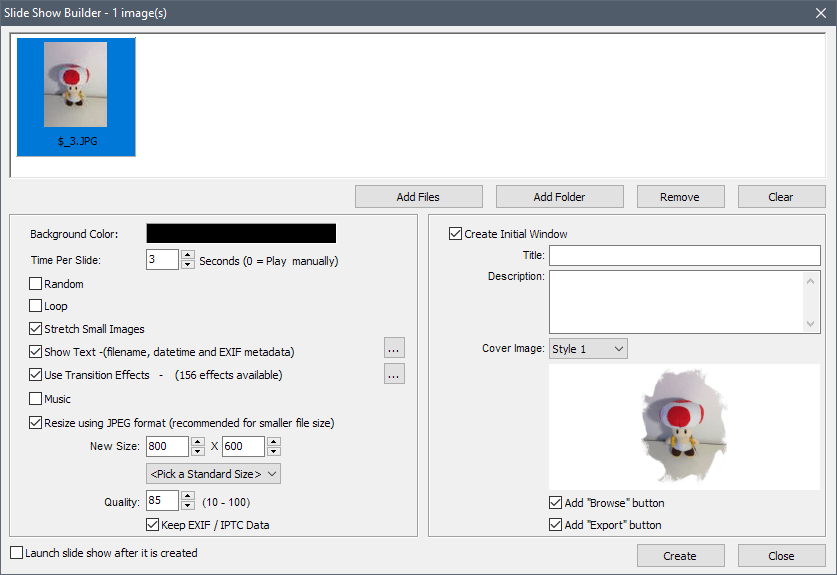Remove the selected image
The height and width of the screenshot is (575, 837).
(680, 197)
